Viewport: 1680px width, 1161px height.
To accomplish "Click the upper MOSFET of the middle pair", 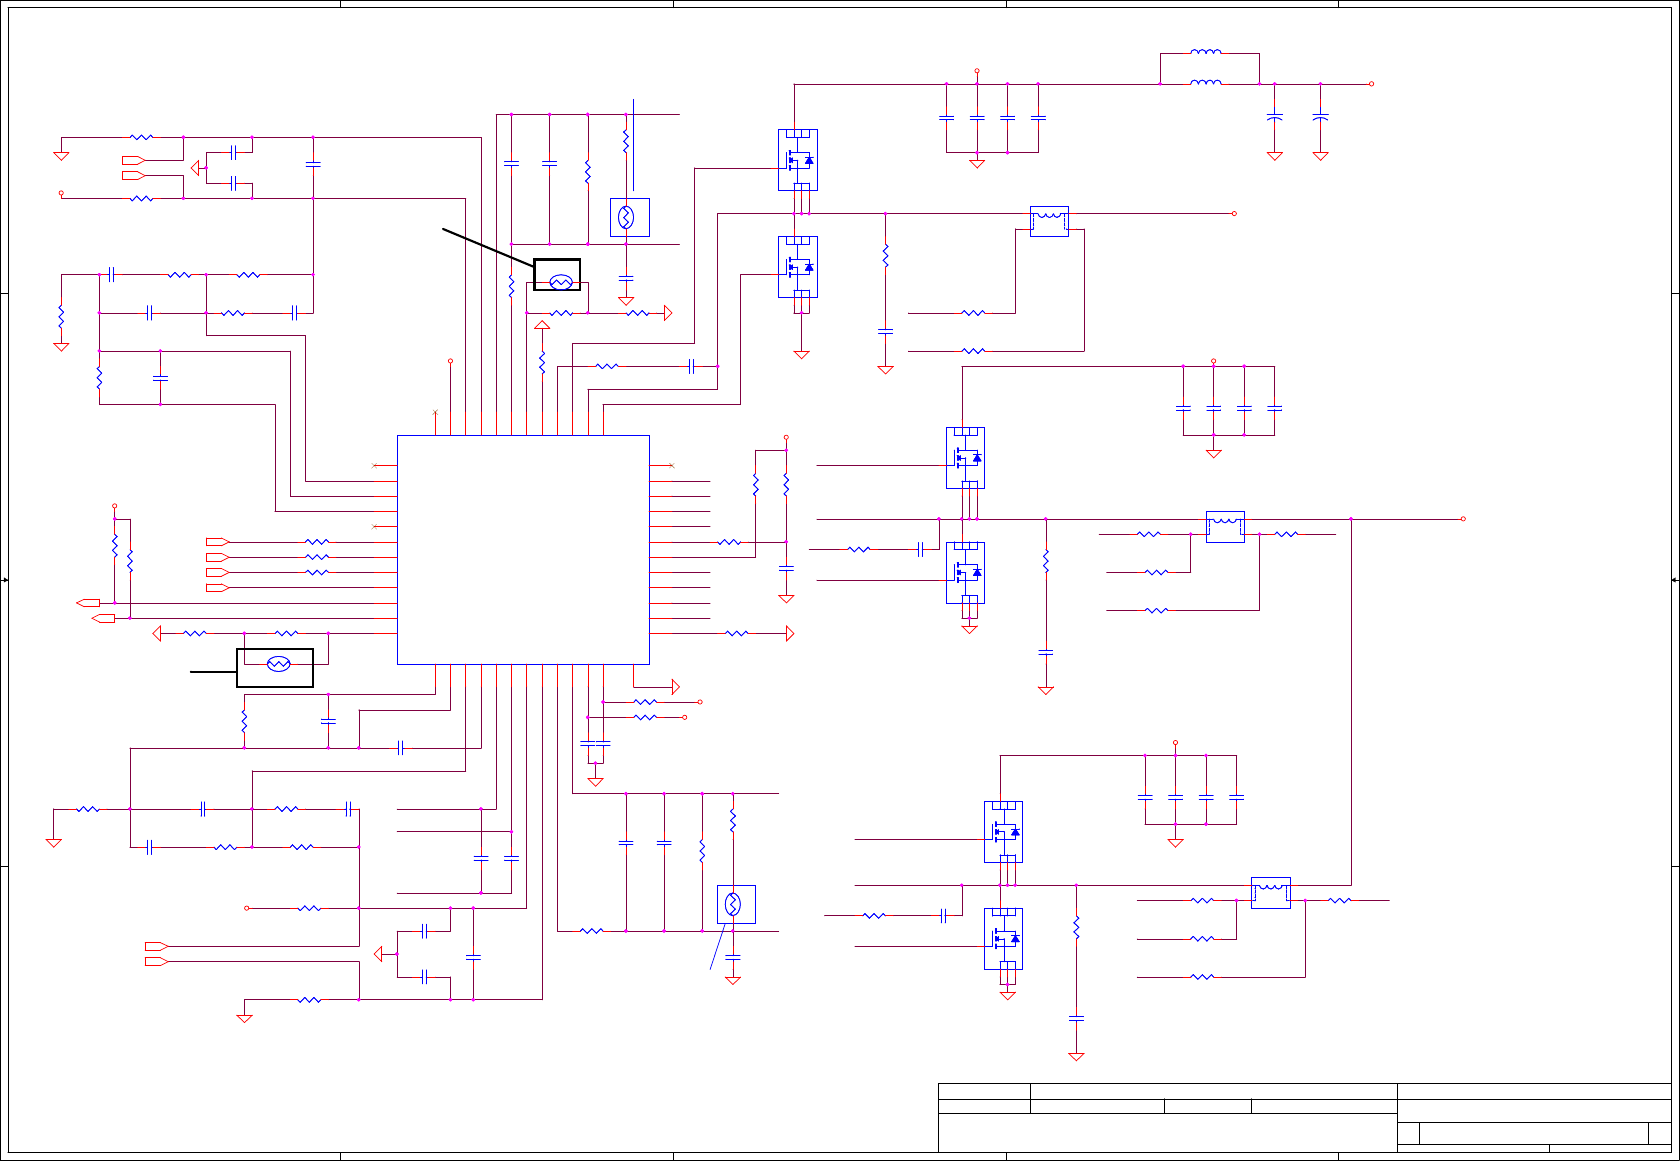I will pos(965,458).
